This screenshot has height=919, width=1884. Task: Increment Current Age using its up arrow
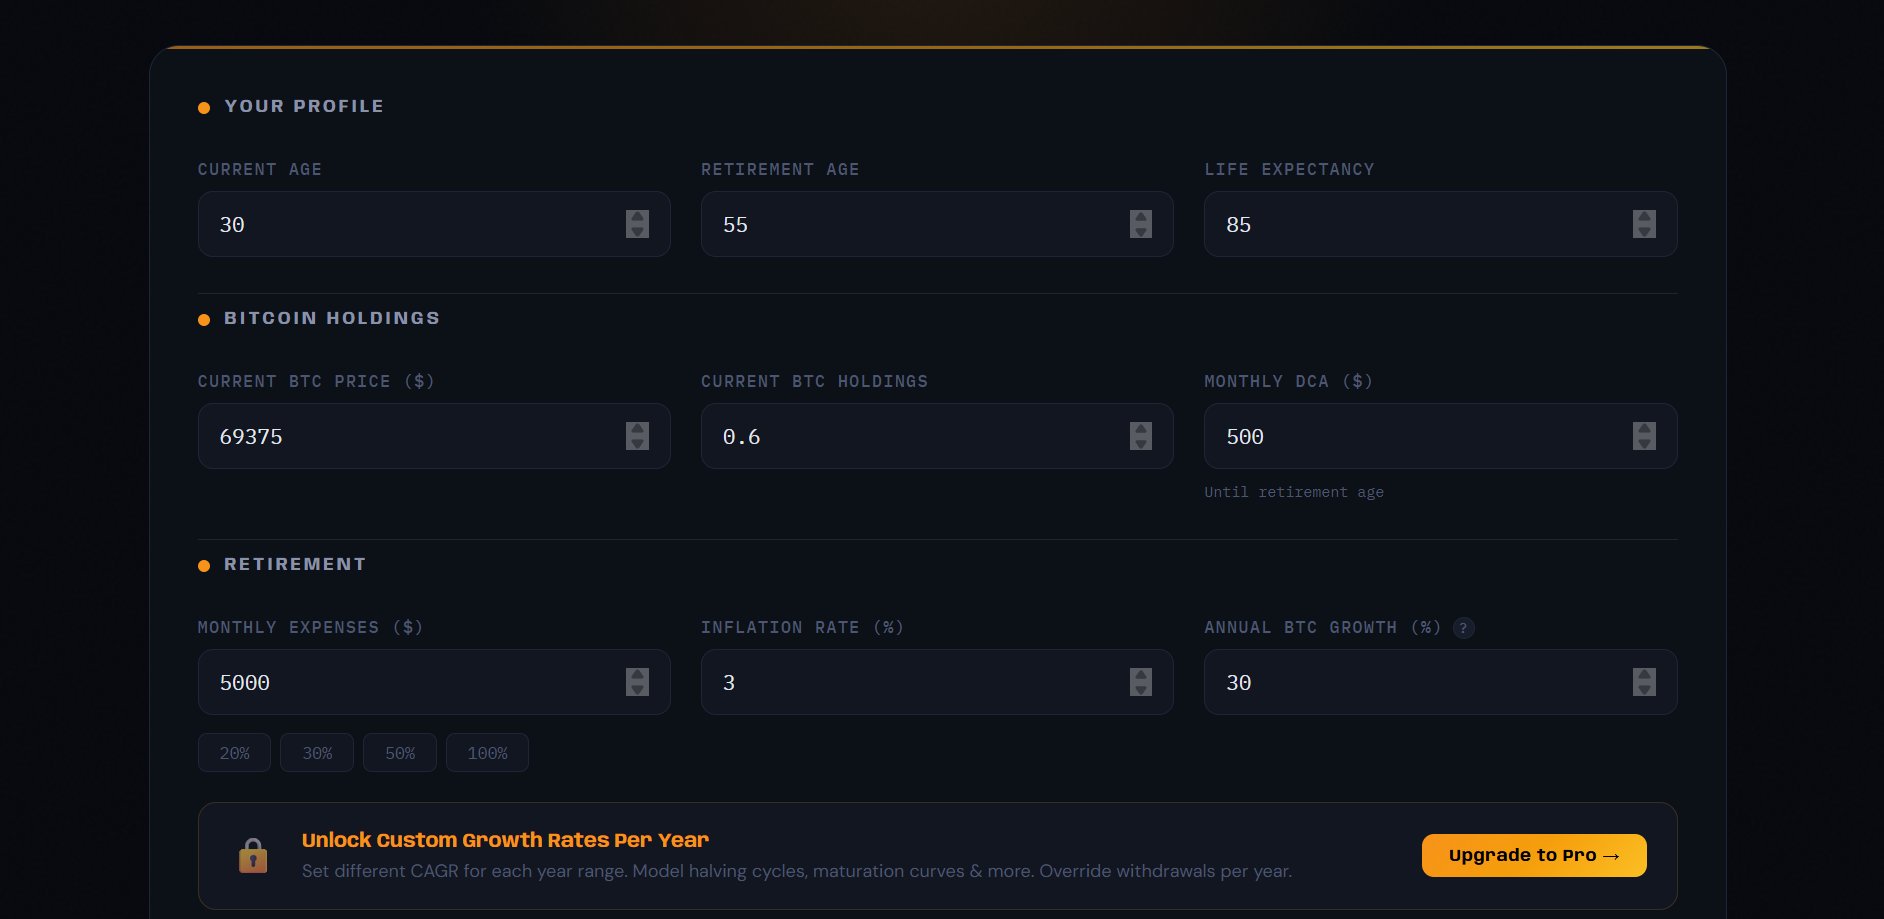(x=637, y=218)
